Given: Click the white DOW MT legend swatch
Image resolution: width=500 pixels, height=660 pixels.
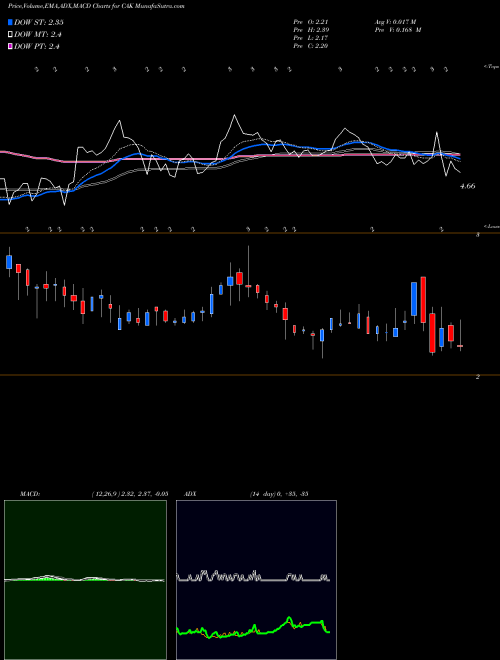Looking at the screenshot, I should point(11,35).
